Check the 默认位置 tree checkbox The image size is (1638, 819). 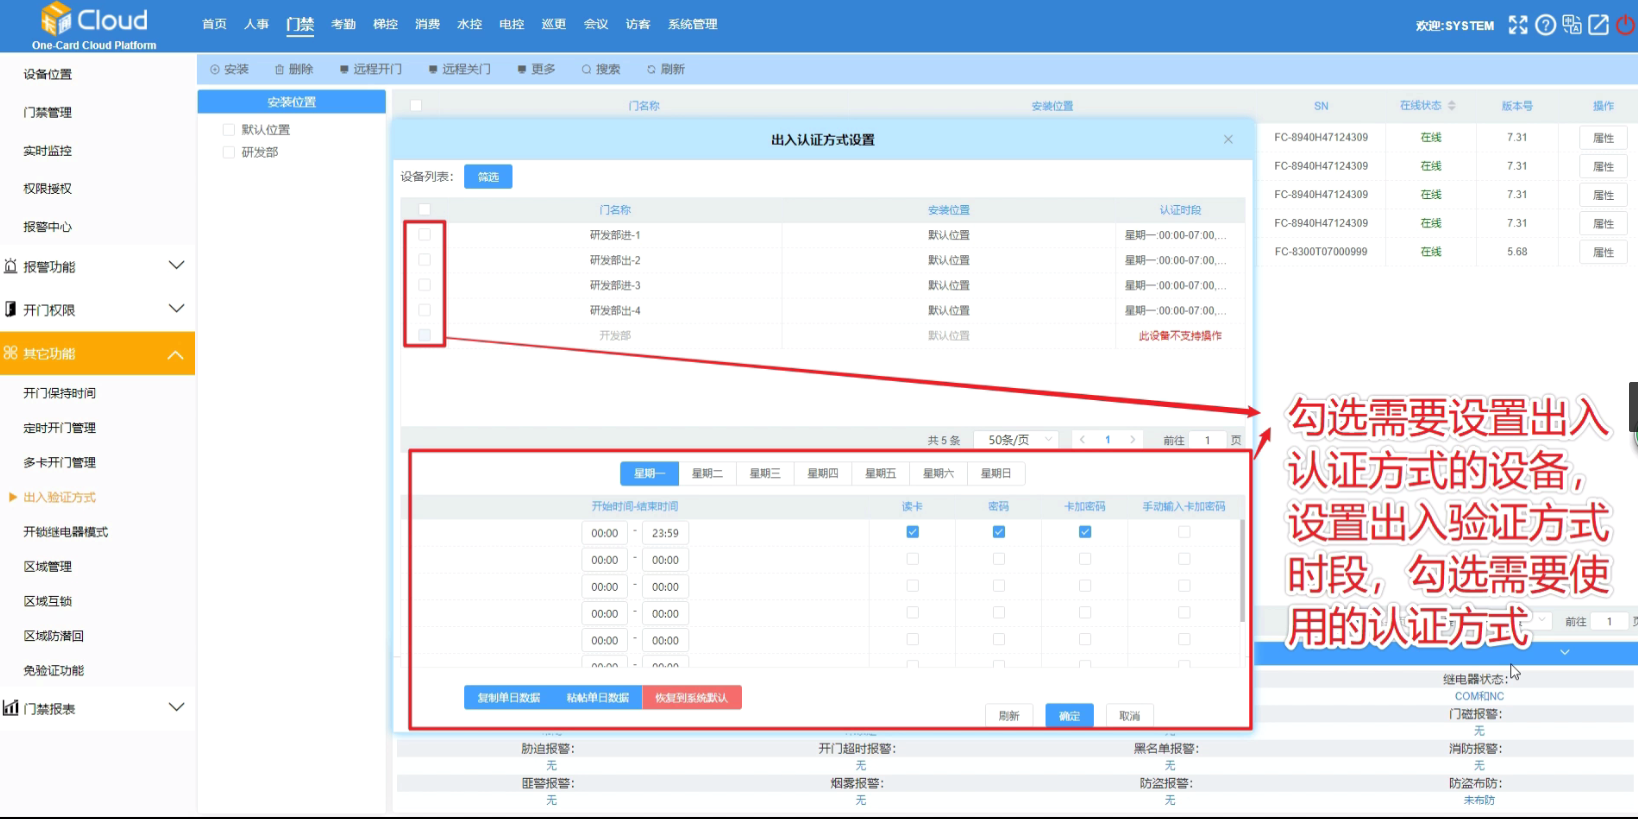pos(229,130)
